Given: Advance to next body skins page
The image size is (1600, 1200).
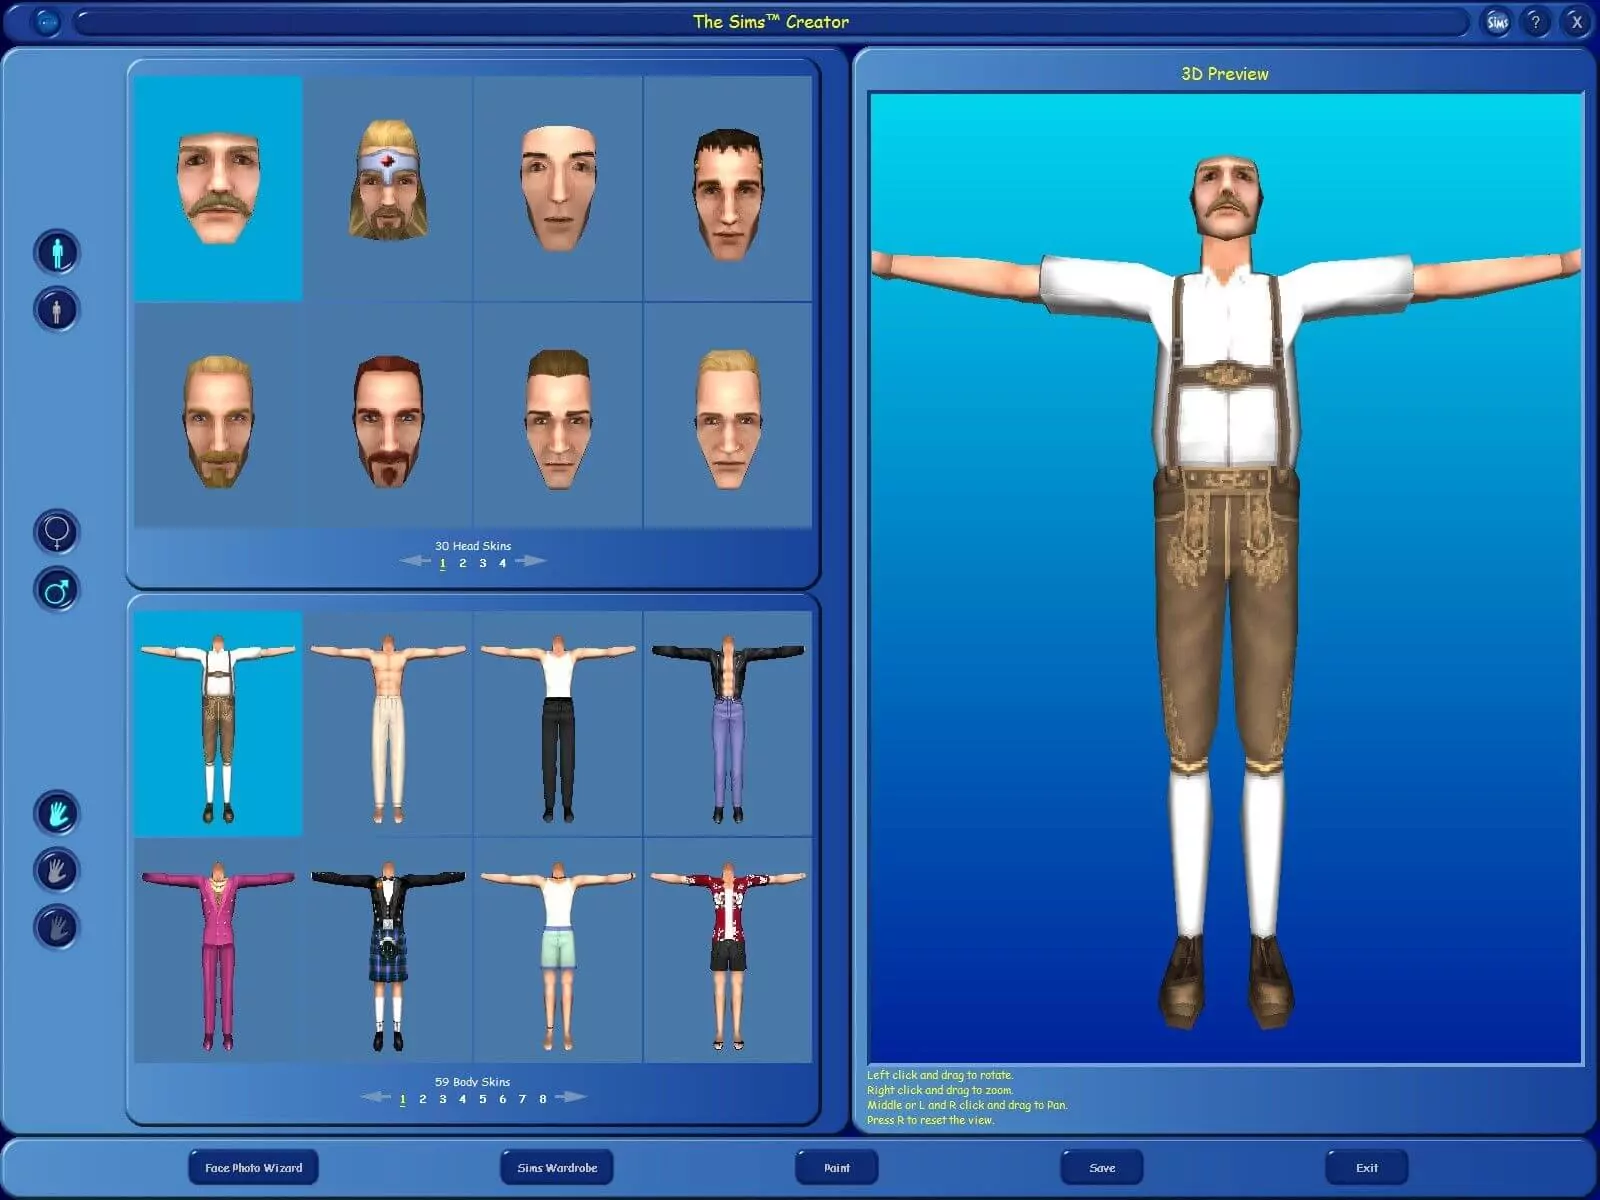Looking at the screenshot, I should 571,1097.
